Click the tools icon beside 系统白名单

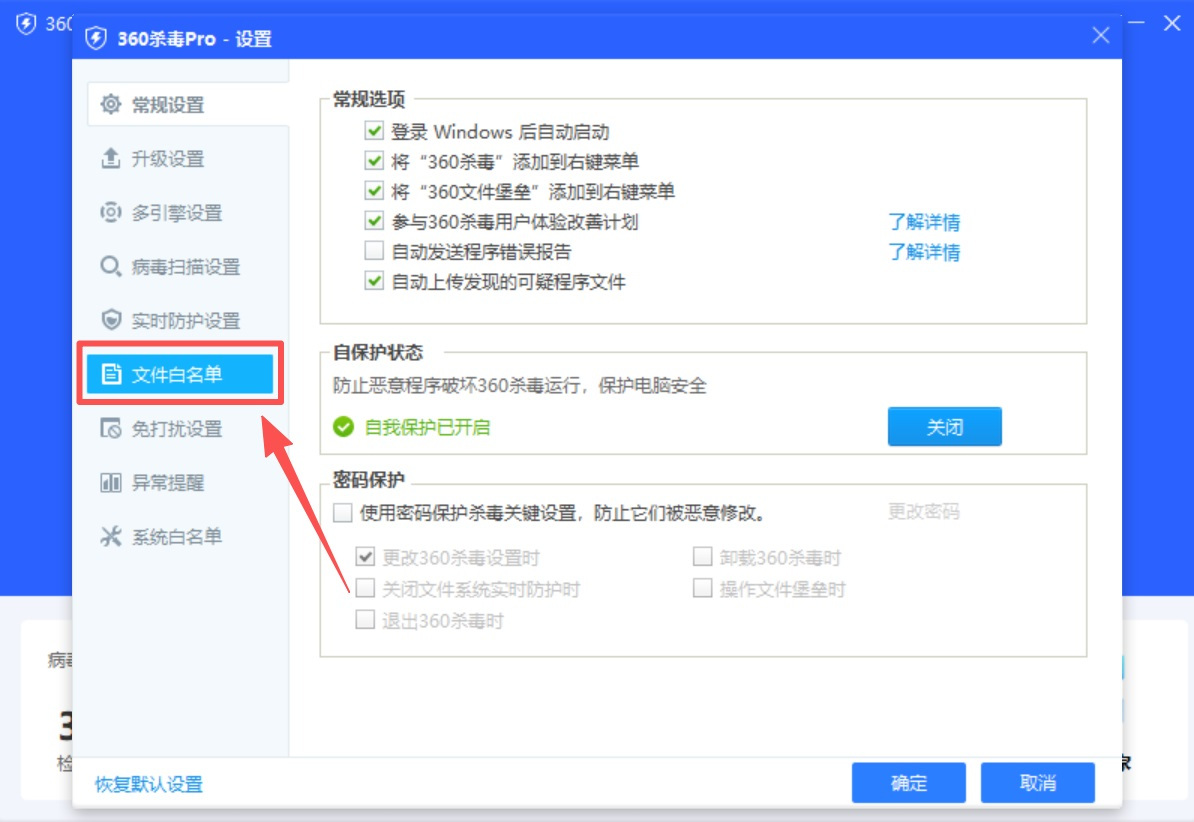111,537
